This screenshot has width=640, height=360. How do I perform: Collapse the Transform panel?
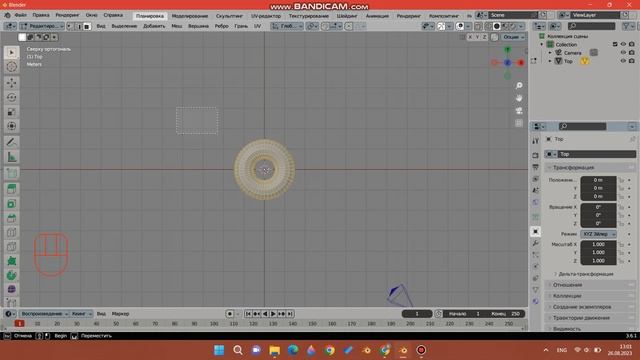coord(590,168)
